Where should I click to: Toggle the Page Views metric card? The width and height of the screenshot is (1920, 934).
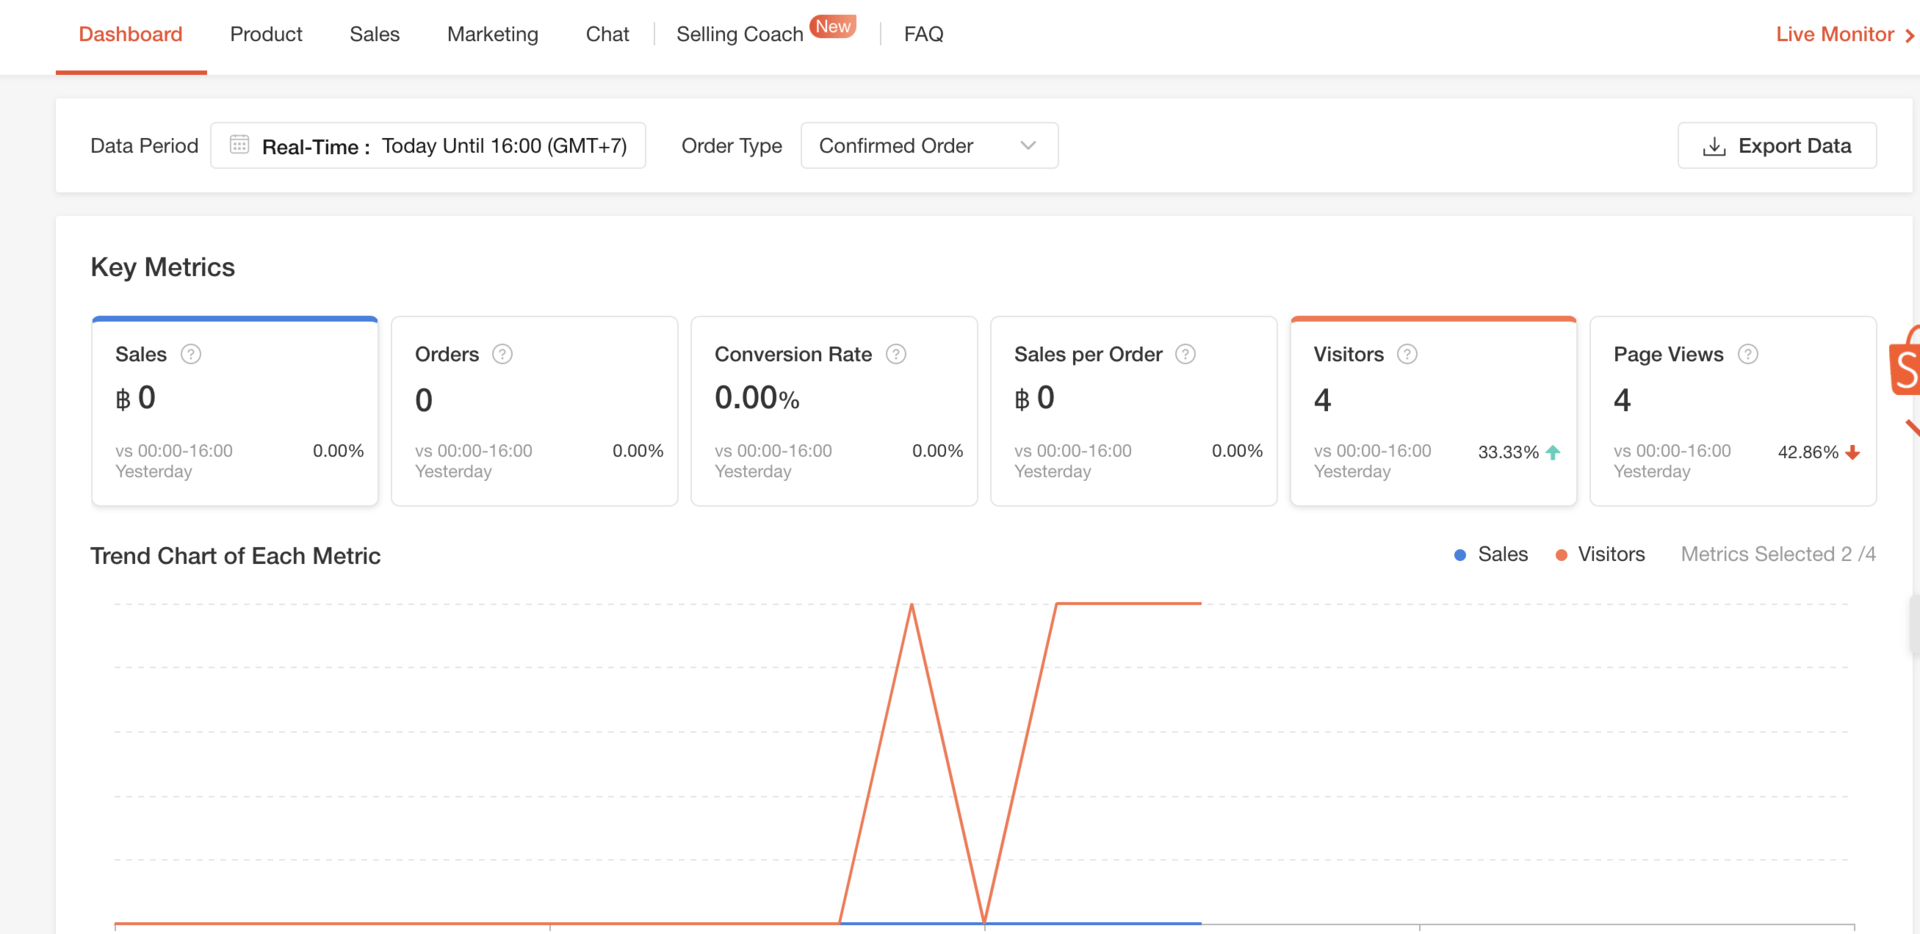click(1733, 411)
